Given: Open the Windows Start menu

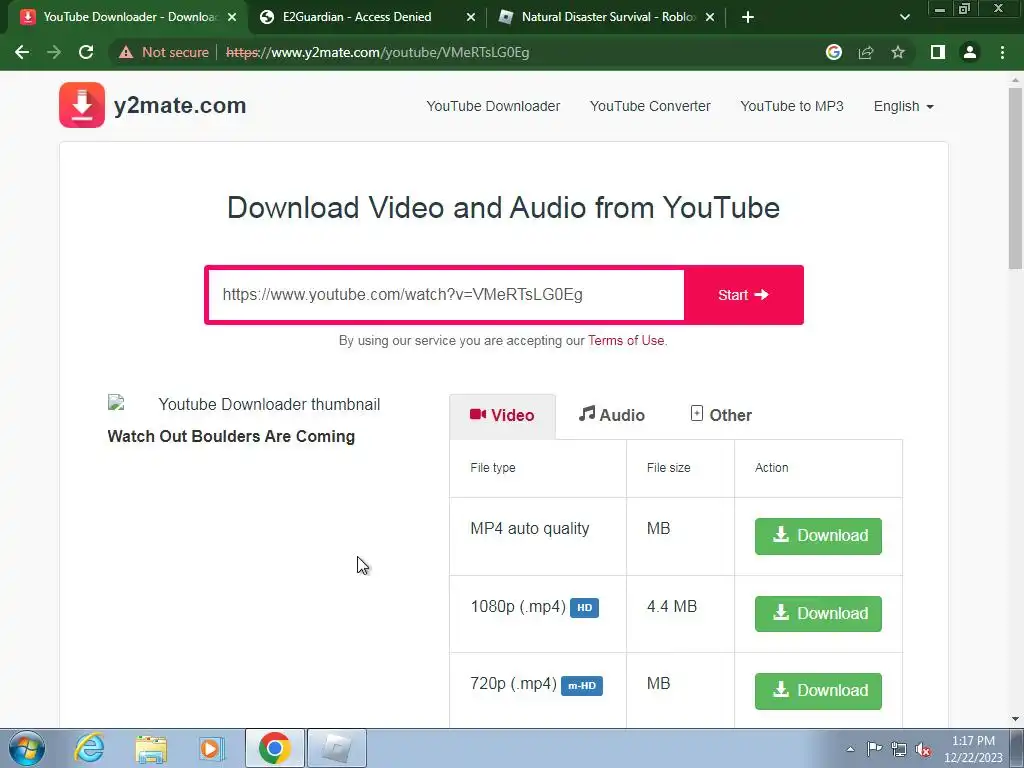Looking at the screenshot, I should [x=27, y=748].
